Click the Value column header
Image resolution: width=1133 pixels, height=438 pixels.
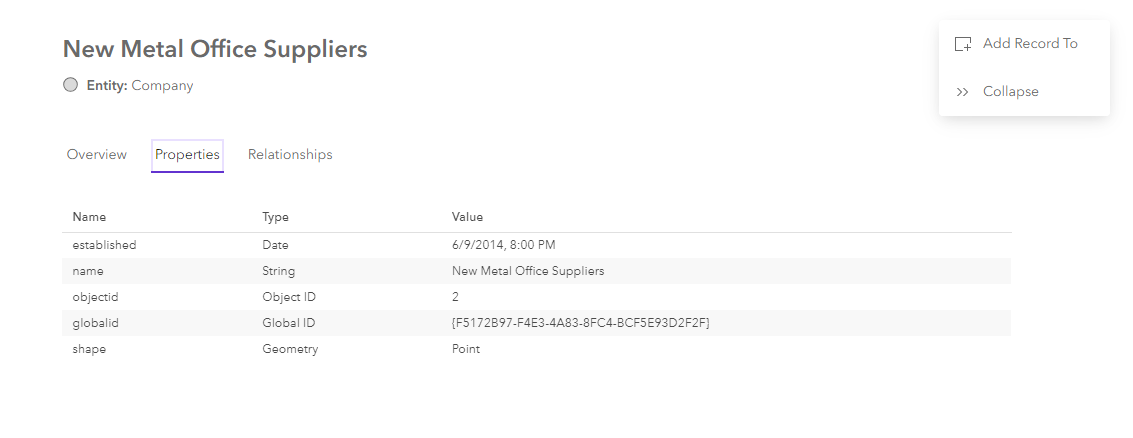tap(467, 217)
